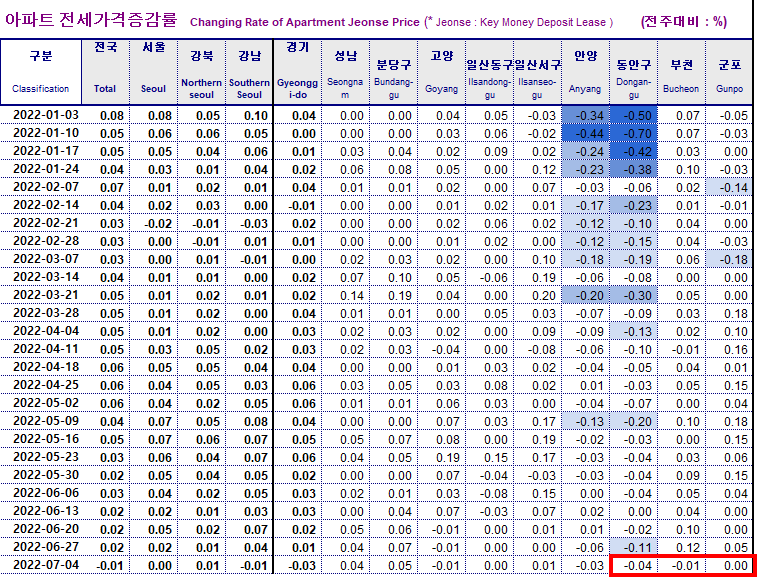Select the 2022-03-14 date cell

coord(41,277)
